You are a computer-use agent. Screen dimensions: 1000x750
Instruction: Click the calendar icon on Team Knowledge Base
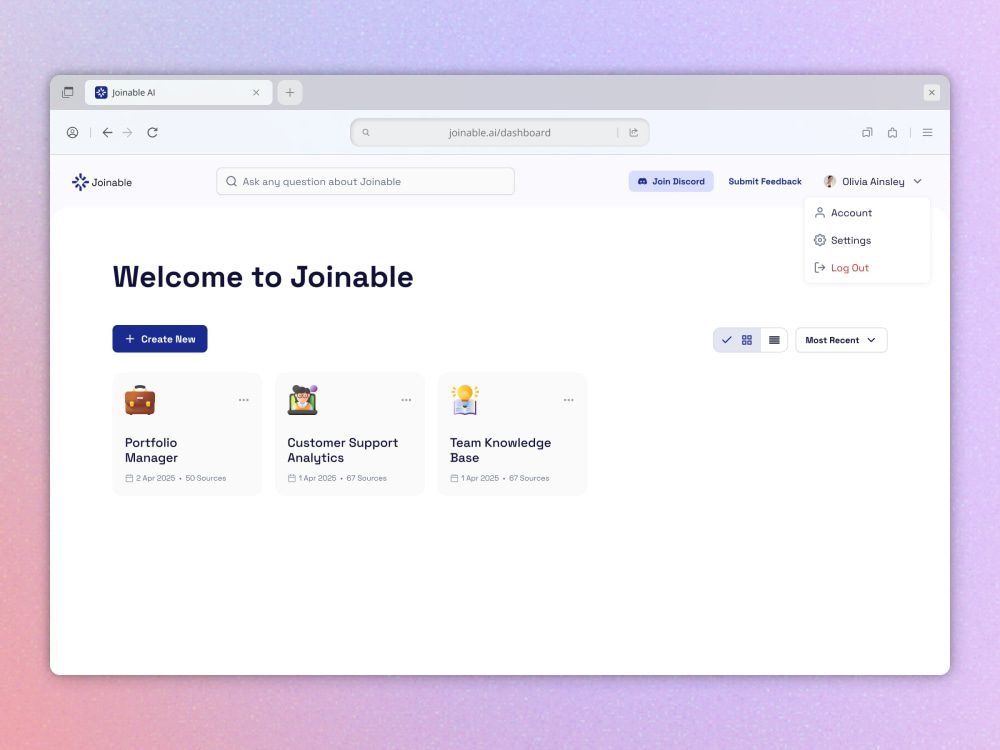454,478
